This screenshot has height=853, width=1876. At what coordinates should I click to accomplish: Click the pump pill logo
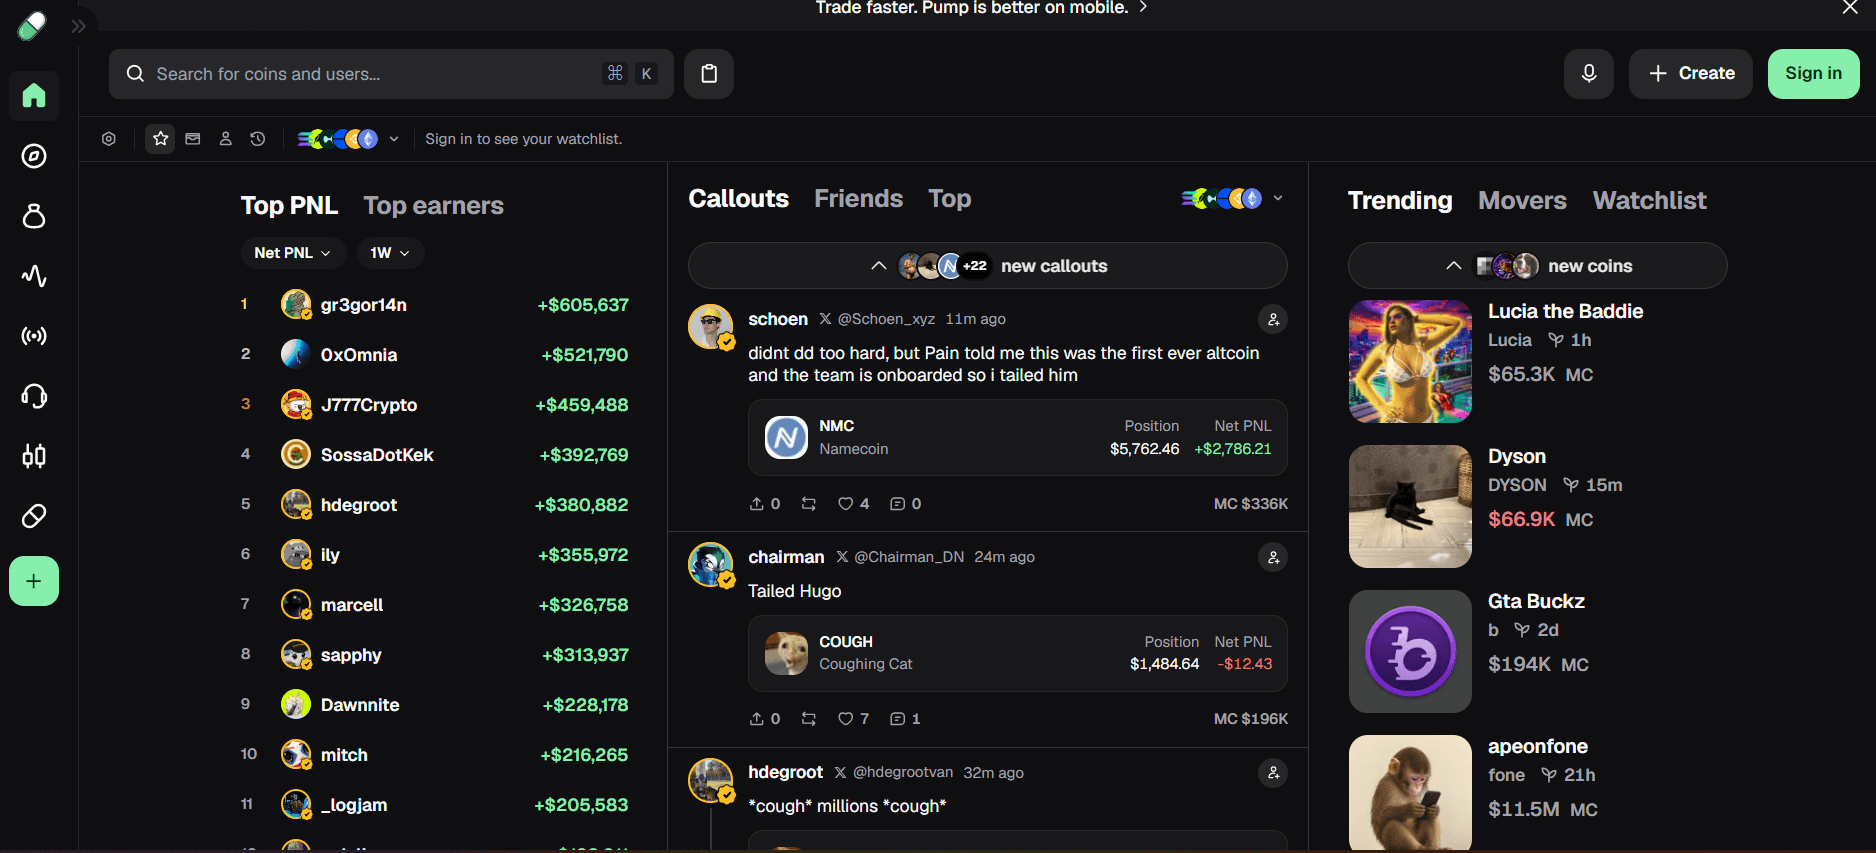(32, 25)
